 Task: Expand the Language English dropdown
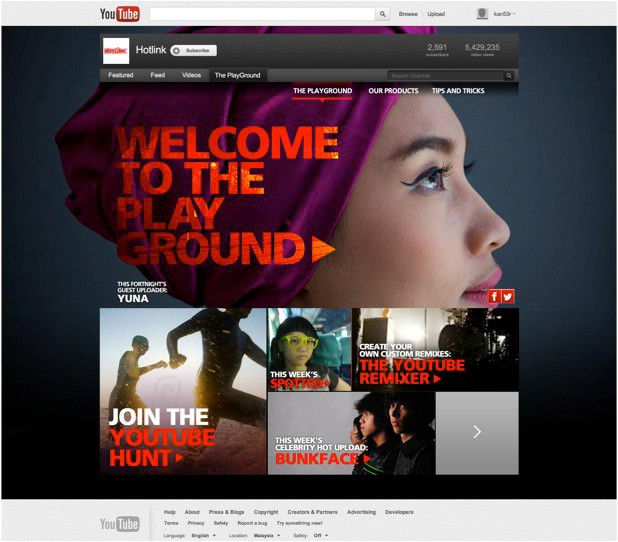point(203,536)
